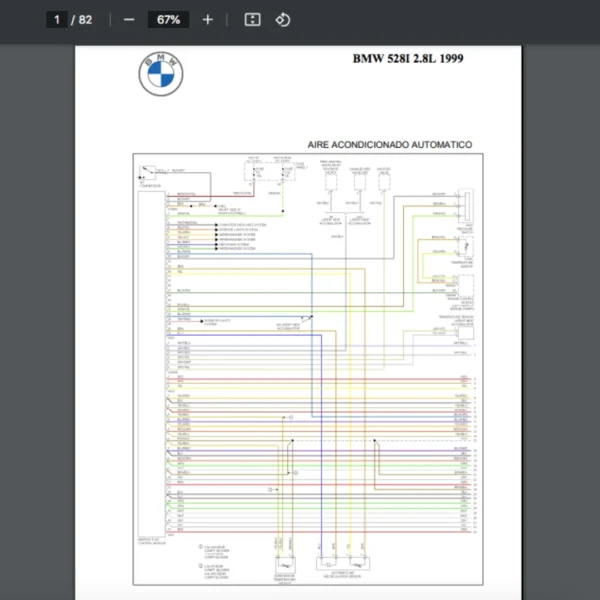The width and height of the screenshot is (600, 600).
Task: Click the A/C compressor switch symbol top-left
Action: pyautogui.click(x=149, y=172)
